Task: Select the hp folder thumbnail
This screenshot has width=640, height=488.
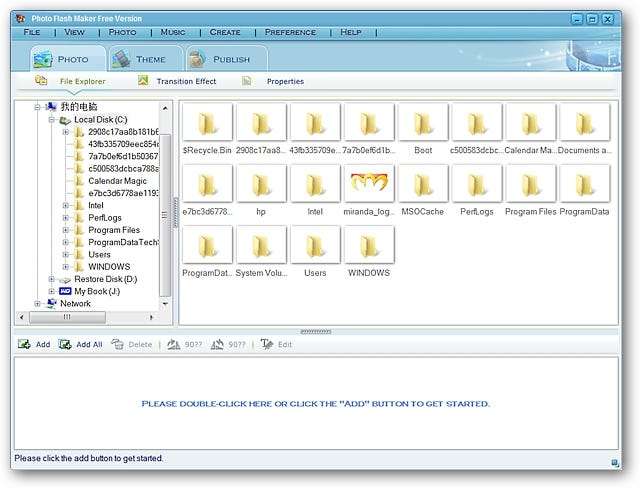Action: (261, 183)
